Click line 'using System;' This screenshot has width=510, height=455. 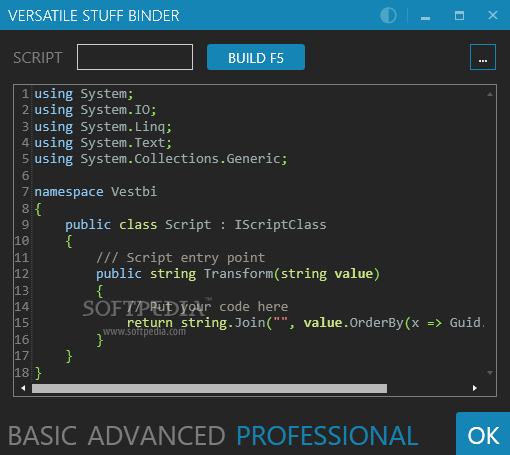(x=84, y=94)
